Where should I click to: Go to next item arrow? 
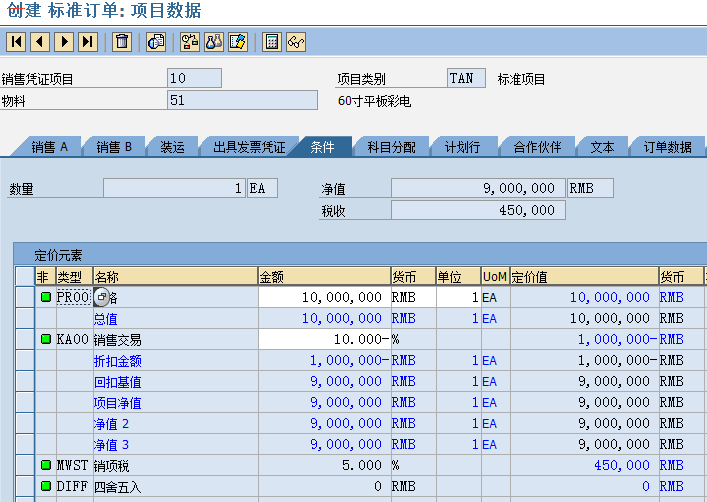[x=64, y=42]
